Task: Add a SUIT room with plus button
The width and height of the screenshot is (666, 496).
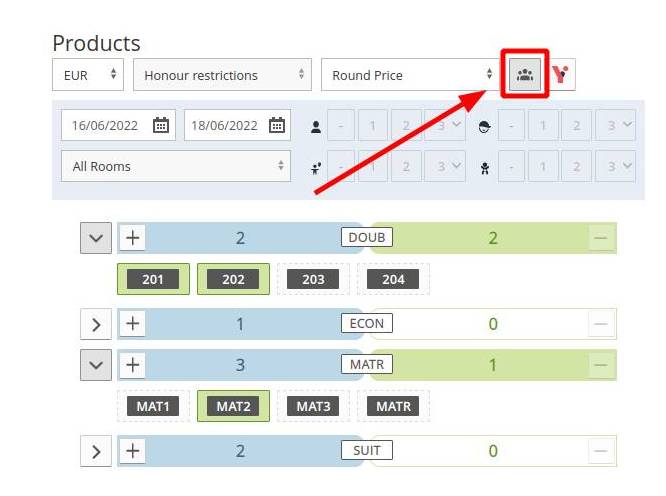Action: [133, 451]
